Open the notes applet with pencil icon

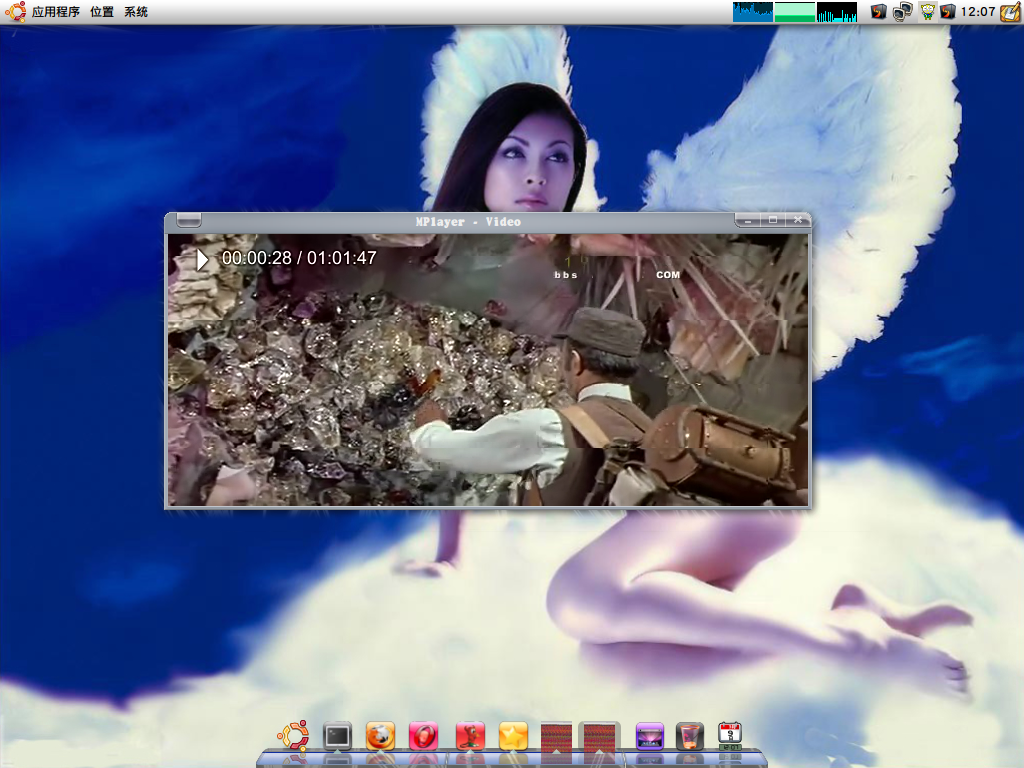click(1010, 12)
